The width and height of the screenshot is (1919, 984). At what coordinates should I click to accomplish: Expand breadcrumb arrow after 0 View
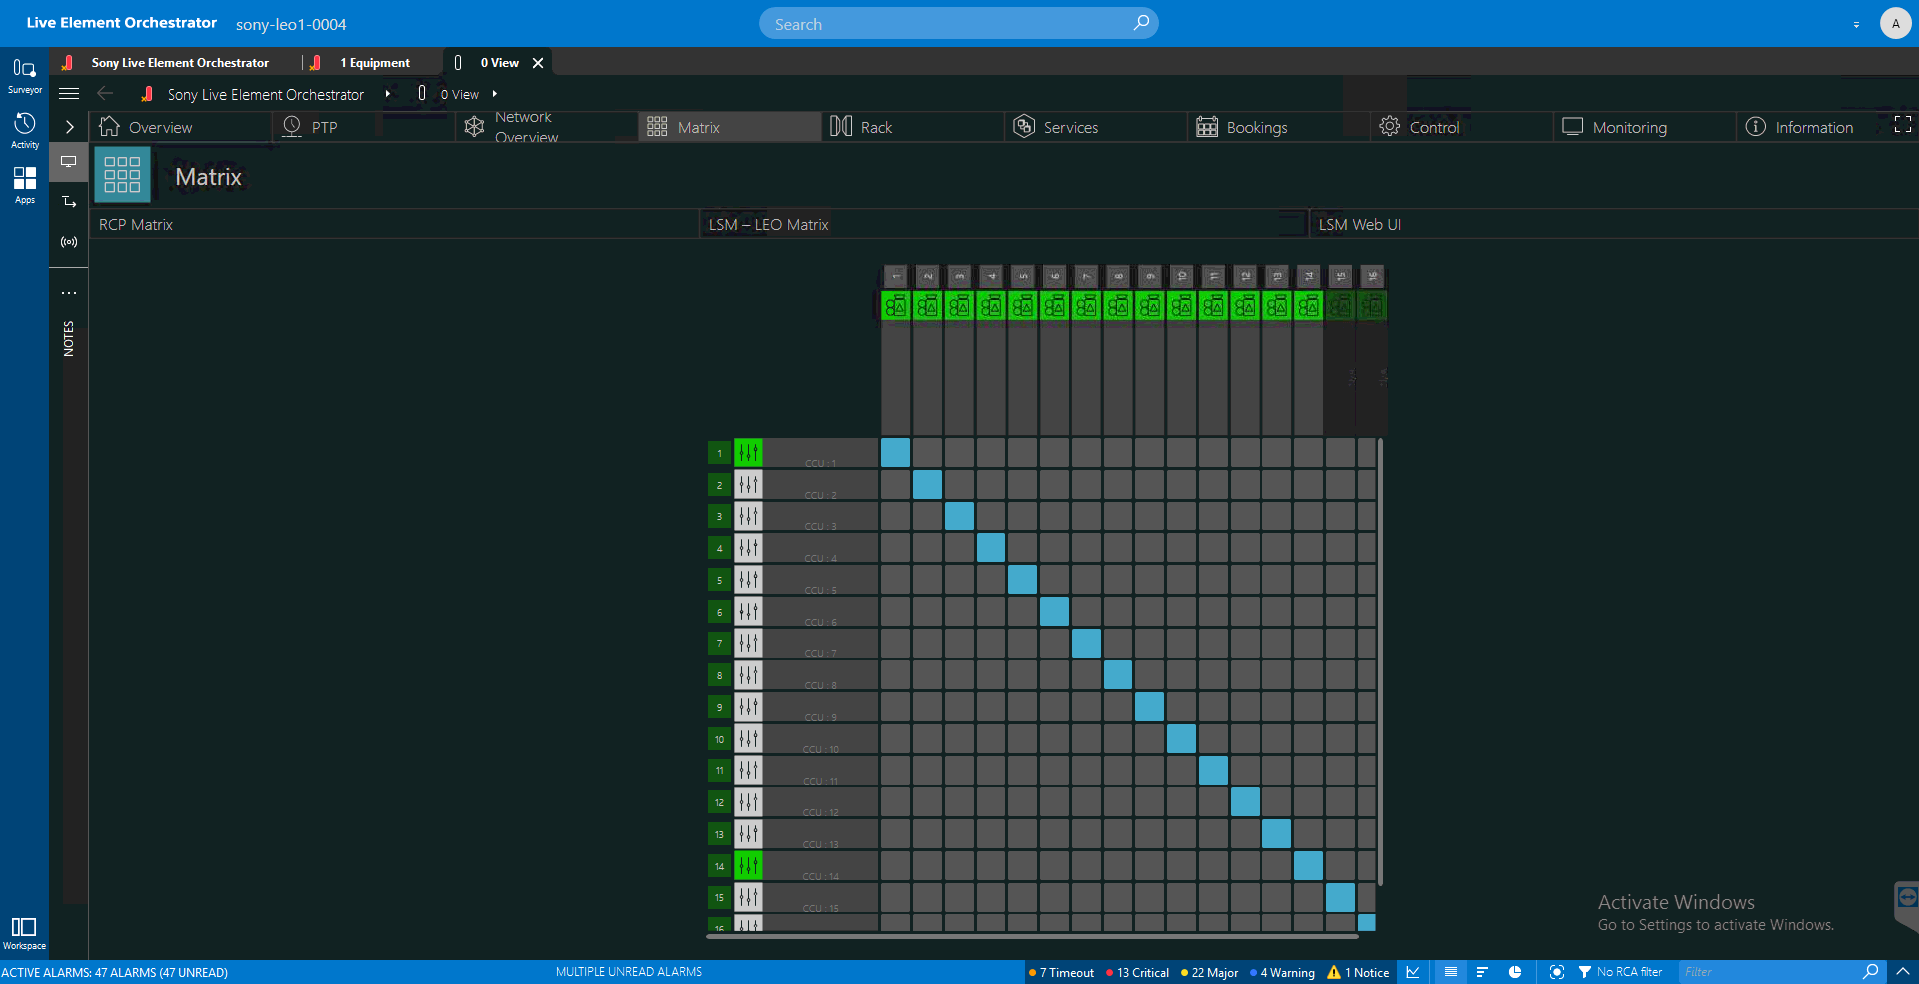[x=494, y=94]
